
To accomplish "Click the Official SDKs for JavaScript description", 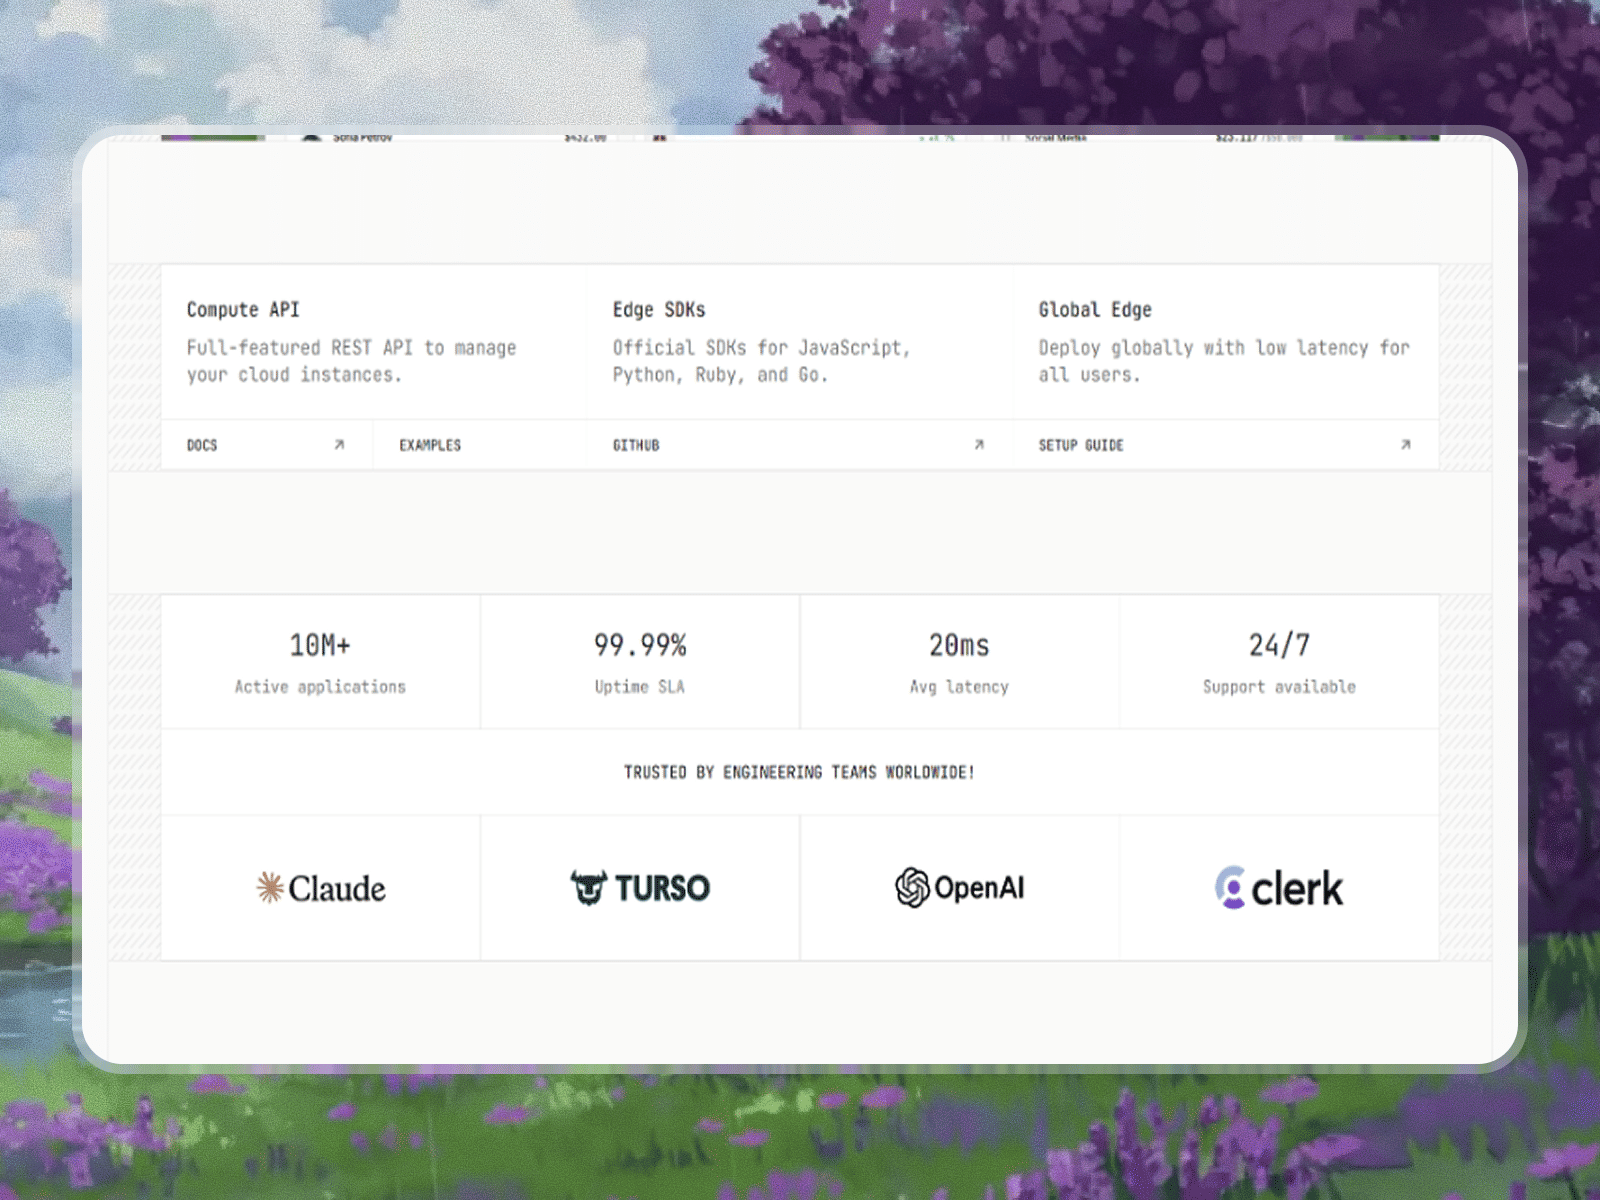I will 761,361.
